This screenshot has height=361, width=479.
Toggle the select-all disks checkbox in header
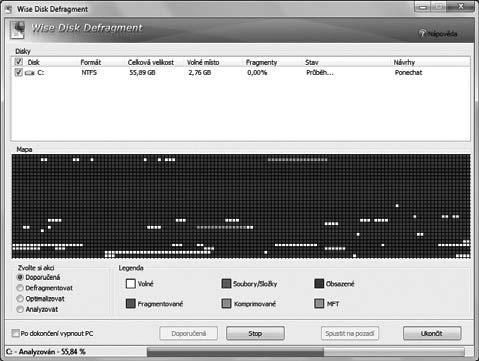[x=19, y=62]
